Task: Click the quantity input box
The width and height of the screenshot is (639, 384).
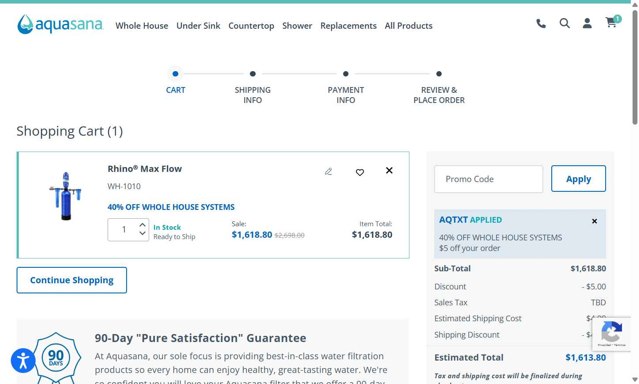Action: coord(124,230)
